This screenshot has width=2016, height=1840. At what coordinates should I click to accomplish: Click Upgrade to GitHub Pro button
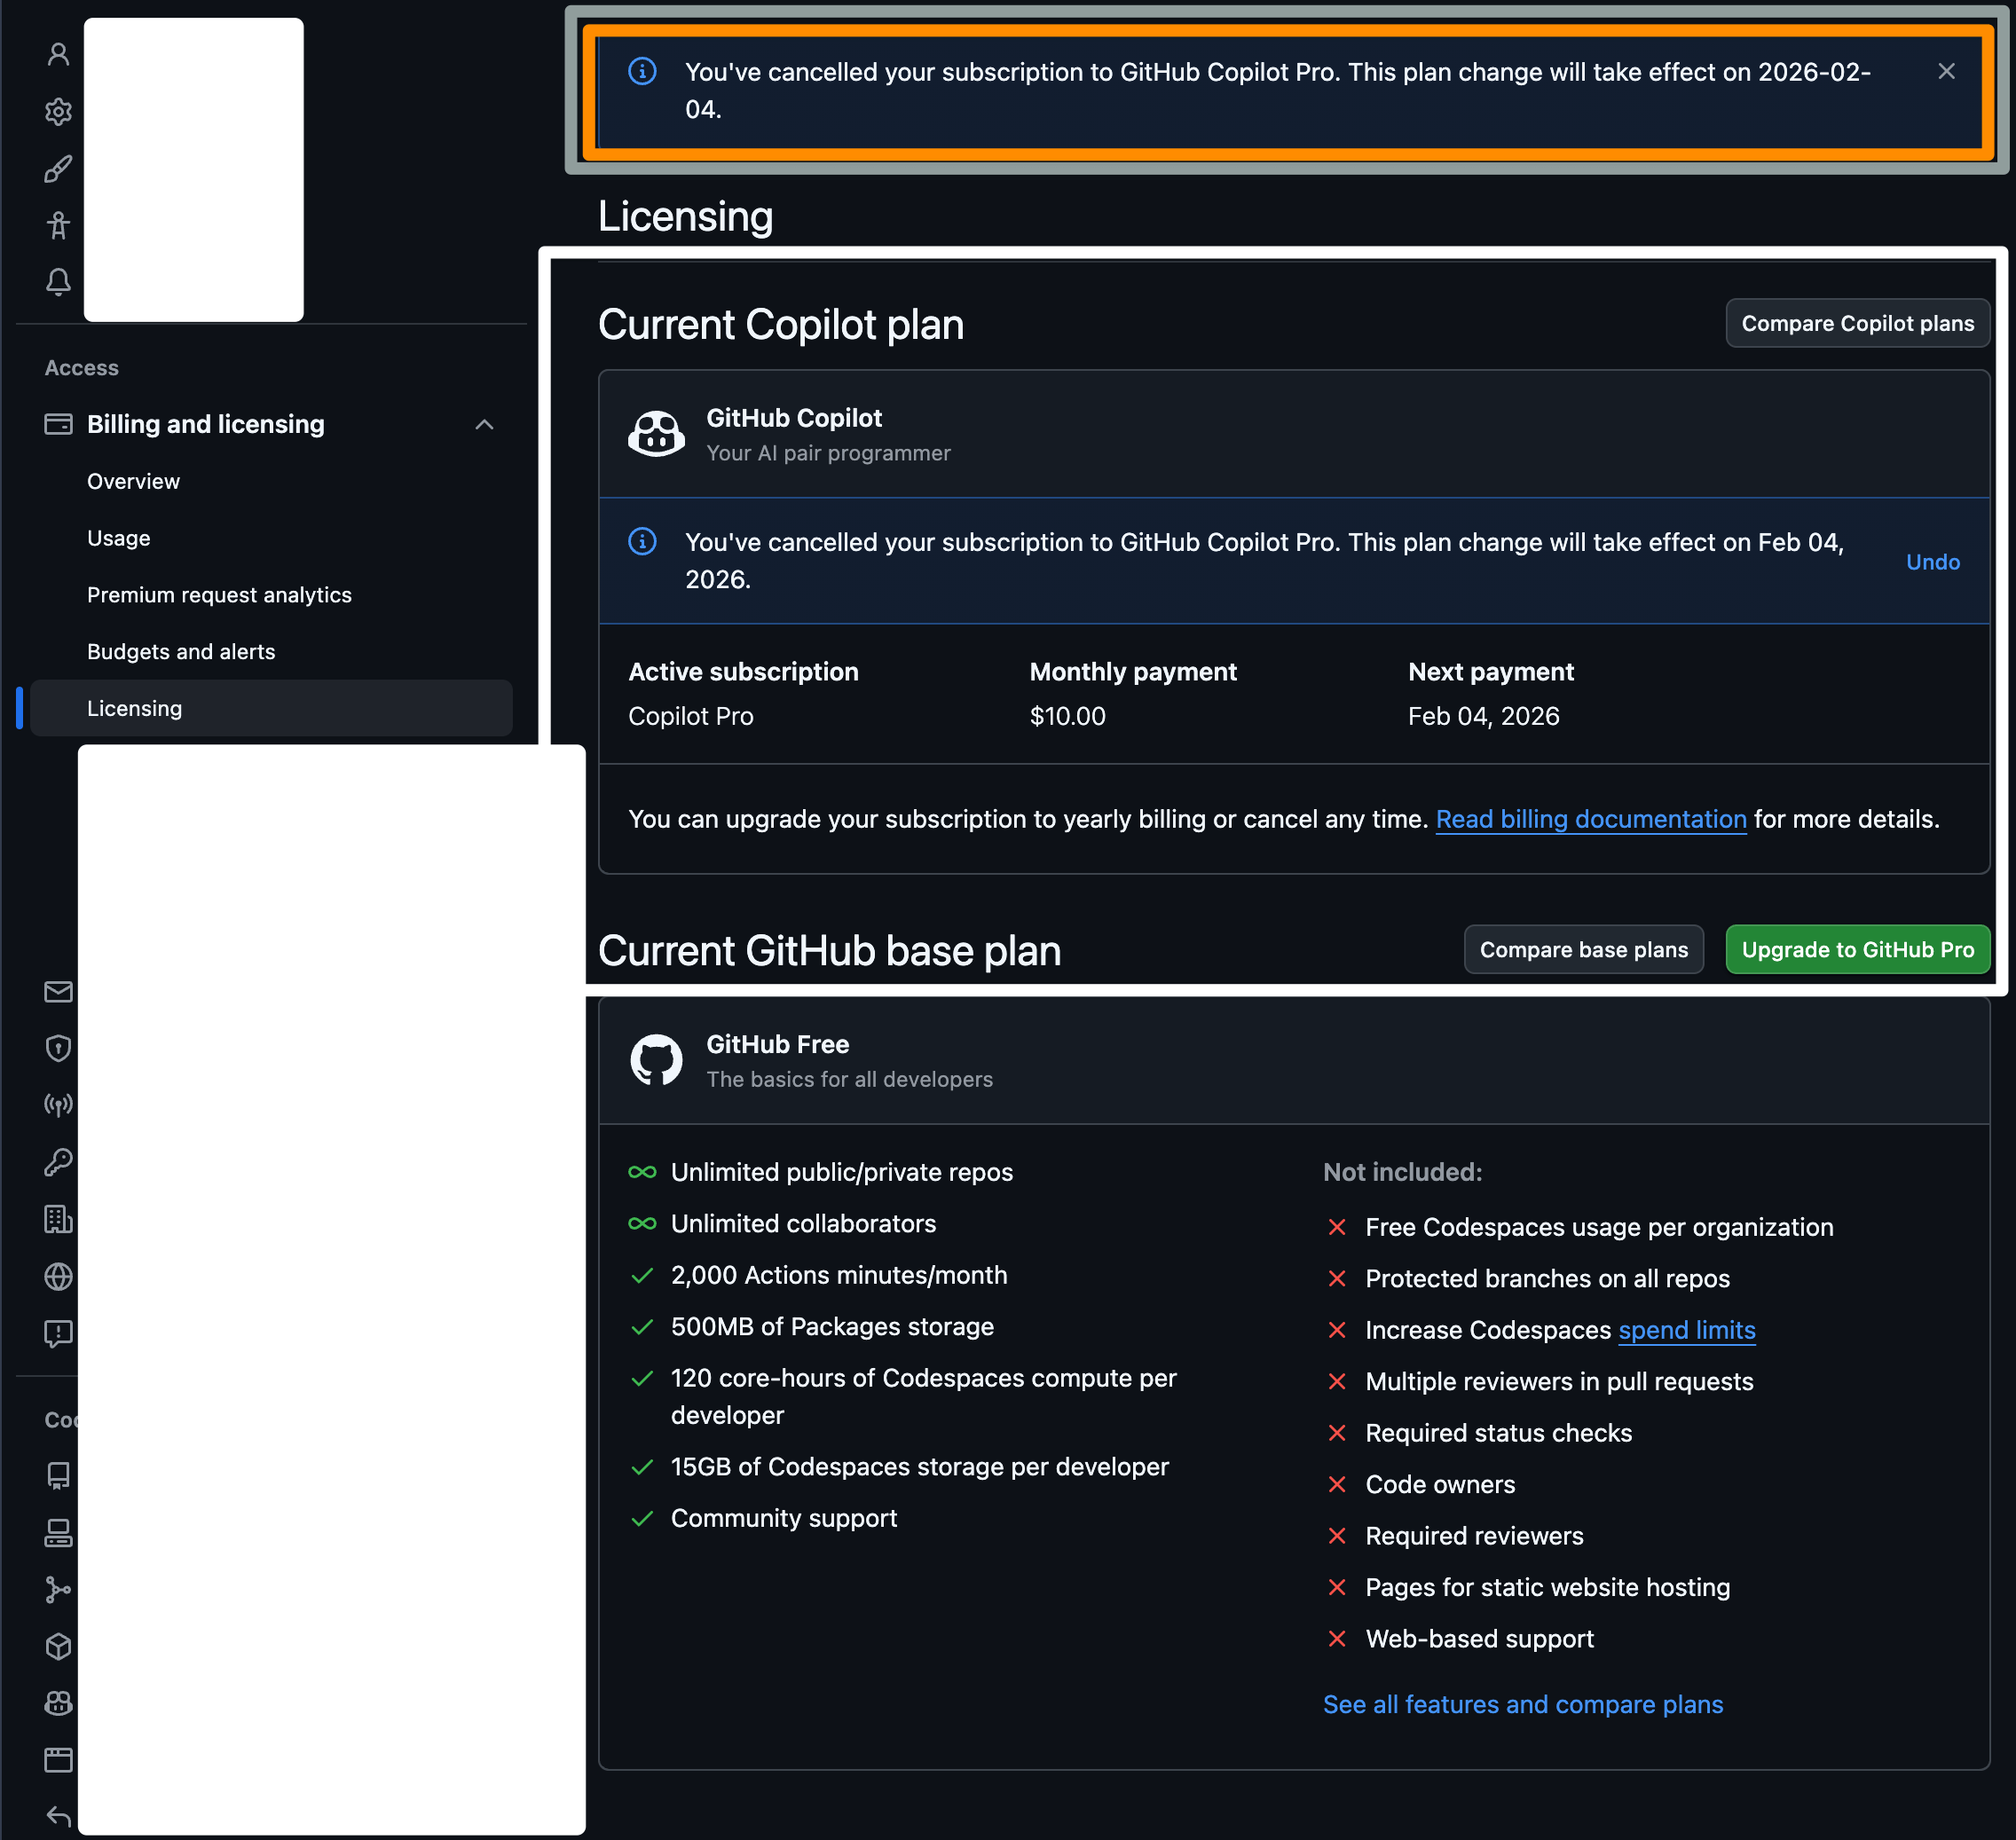(1857, 950)
